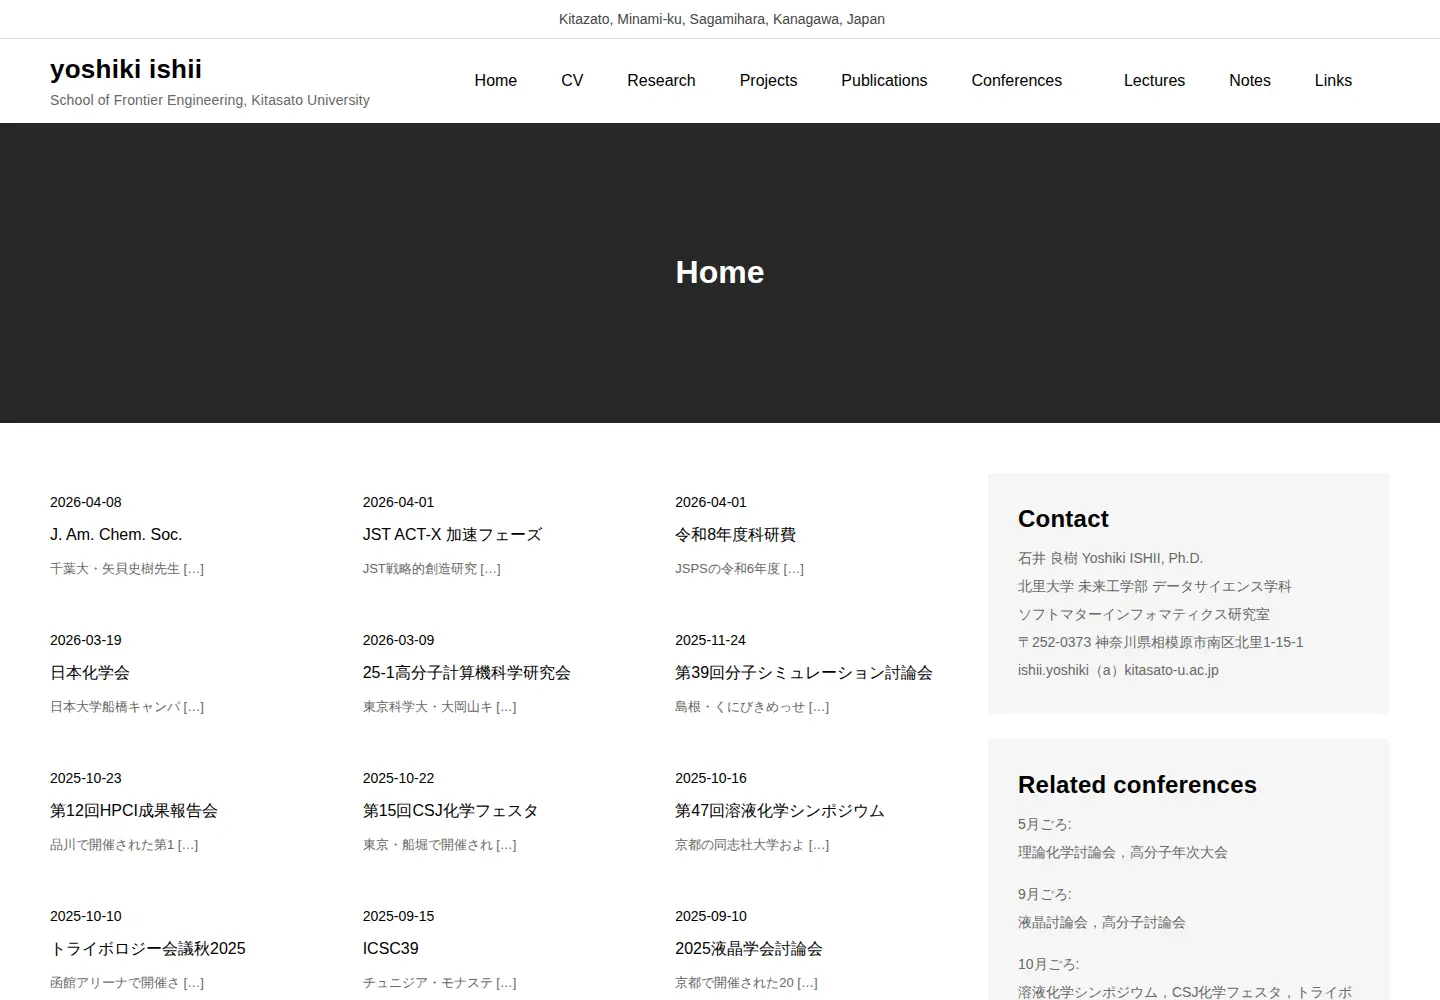Open the 第47回溶液化学シンポジウム post
1440x1000 pixels.
[780, 811]
